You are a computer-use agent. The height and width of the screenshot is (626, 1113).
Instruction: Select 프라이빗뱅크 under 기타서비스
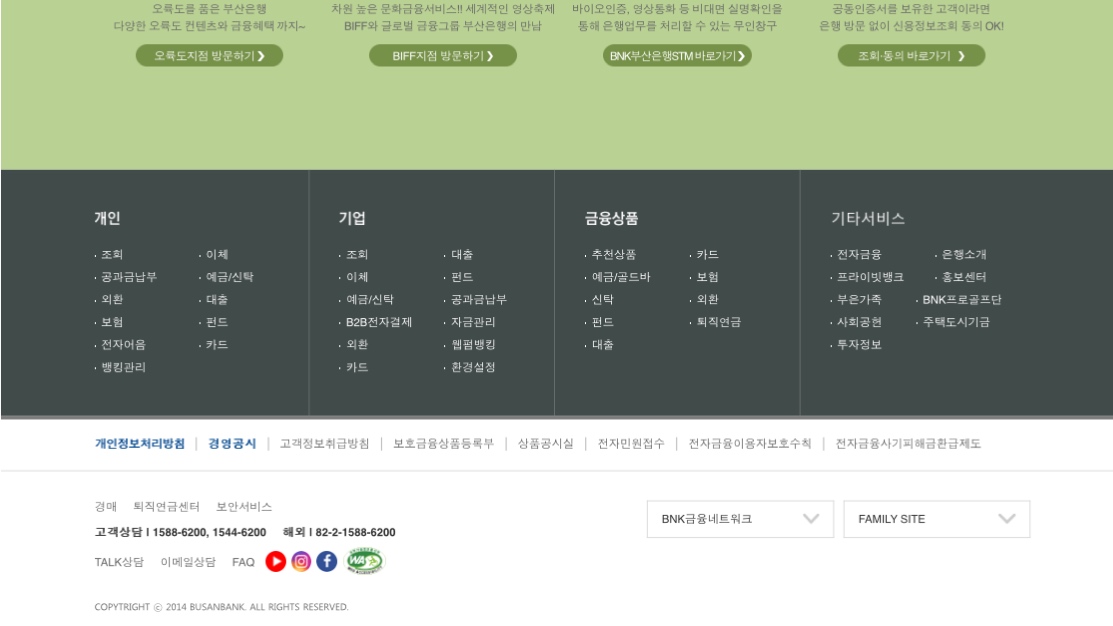click(x=870, y=277)
